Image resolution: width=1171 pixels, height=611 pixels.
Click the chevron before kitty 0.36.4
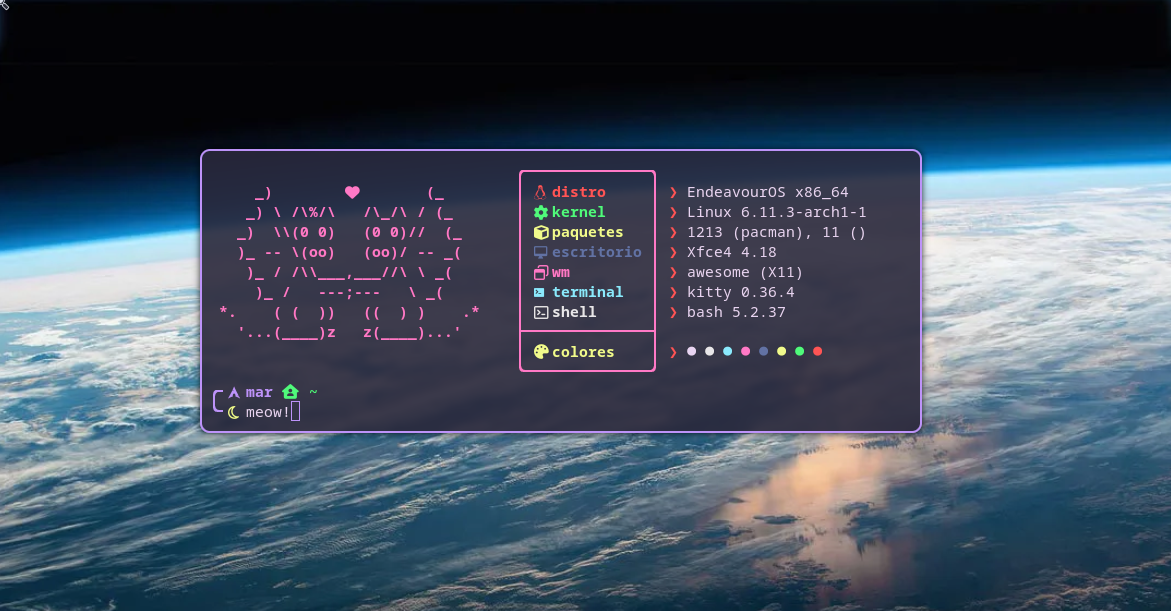(x=673, y=293)
